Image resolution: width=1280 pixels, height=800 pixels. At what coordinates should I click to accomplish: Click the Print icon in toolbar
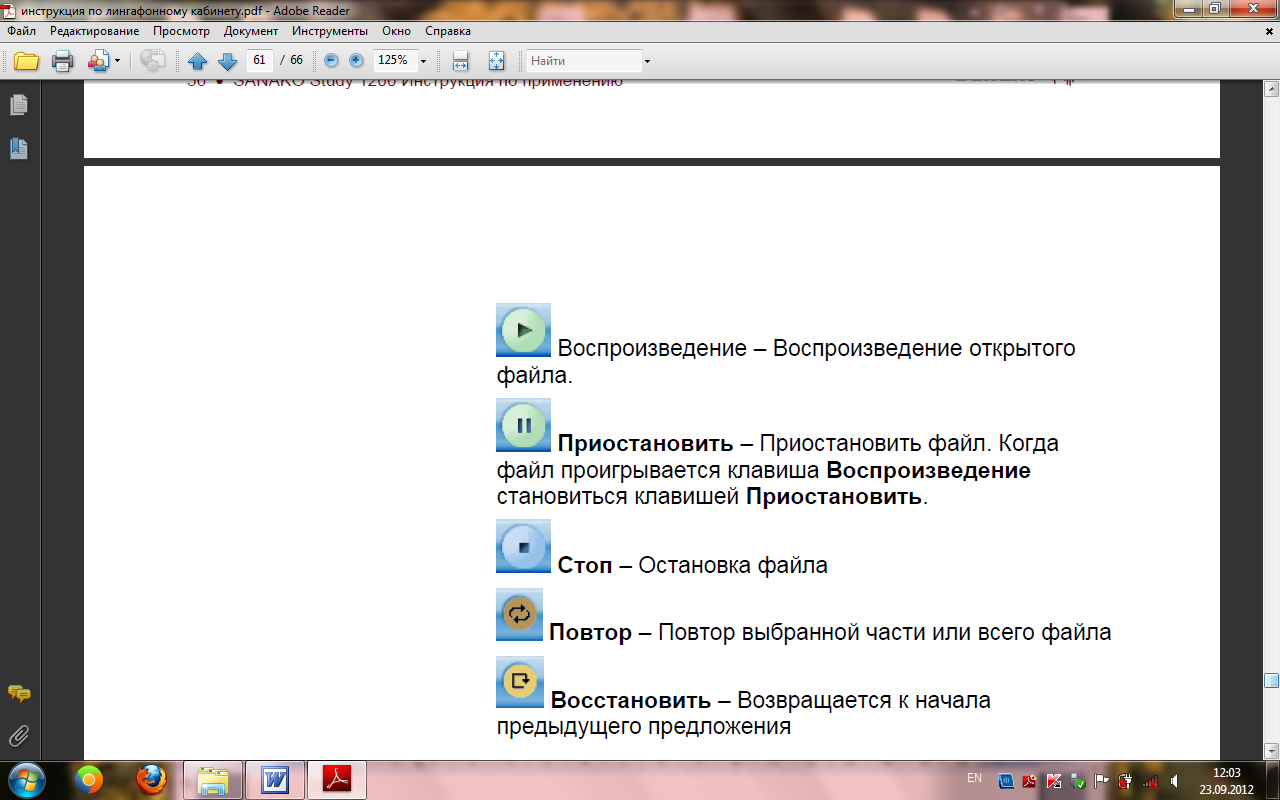point(62,61)
